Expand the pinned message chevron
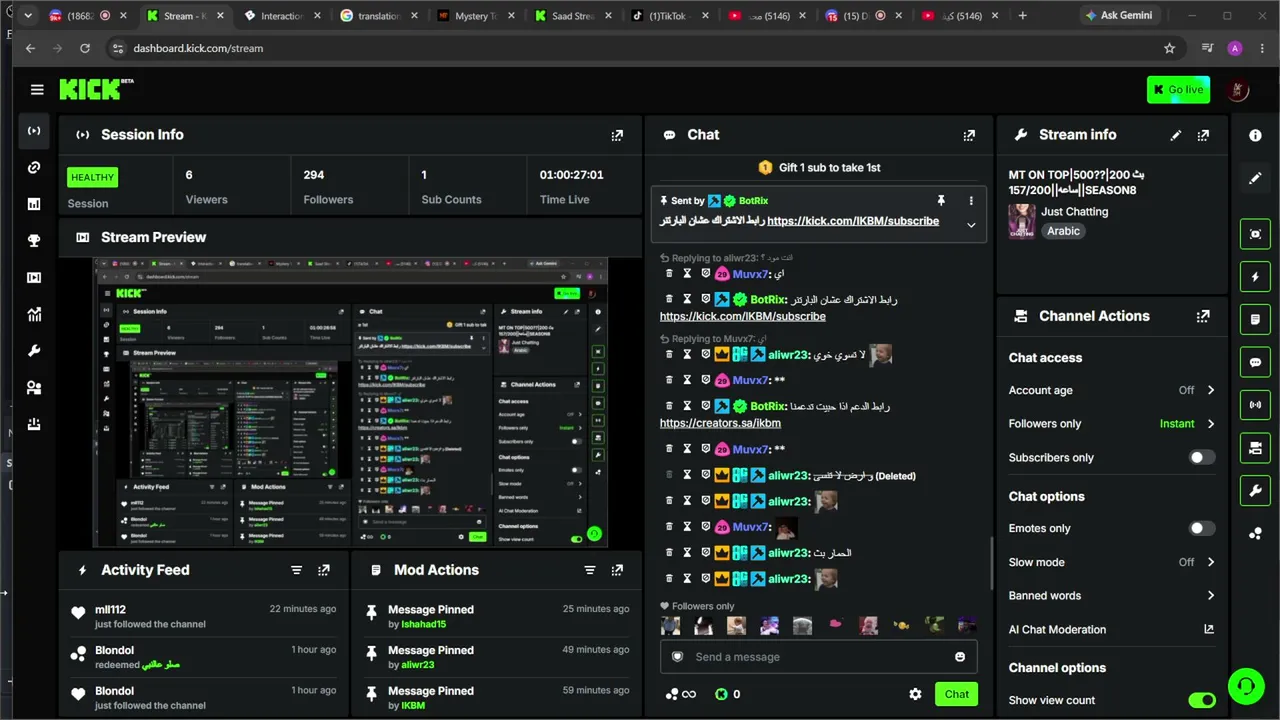The width and height of the screenshot is (1280, 720). coord(970,225)
